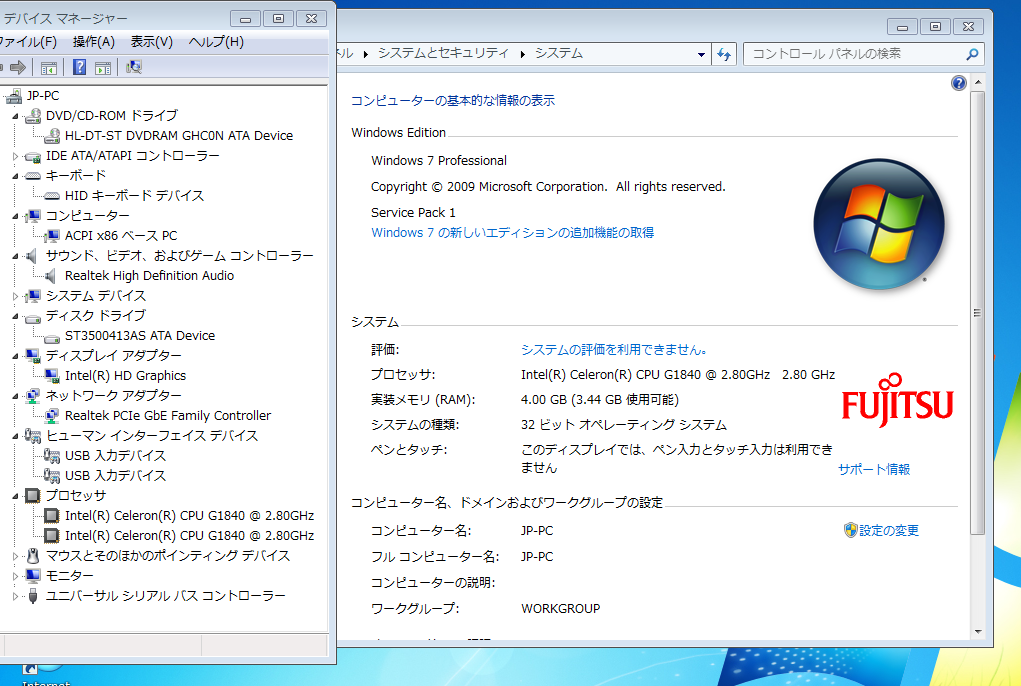Open the 操作(A) menu
This screenshot has width=1021, height=686.
click(x=94, y=42)
